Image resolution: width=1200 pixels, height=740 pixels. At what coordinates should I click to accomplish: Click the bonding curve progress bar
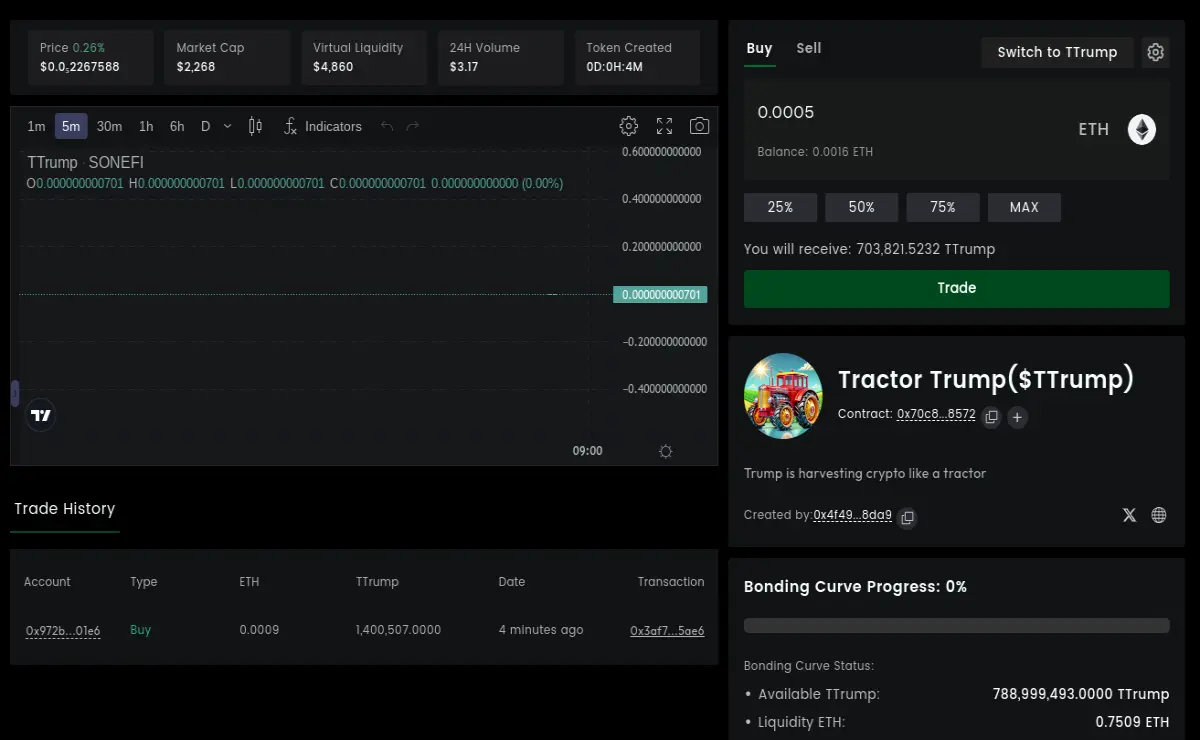click(x=956, y=626)
